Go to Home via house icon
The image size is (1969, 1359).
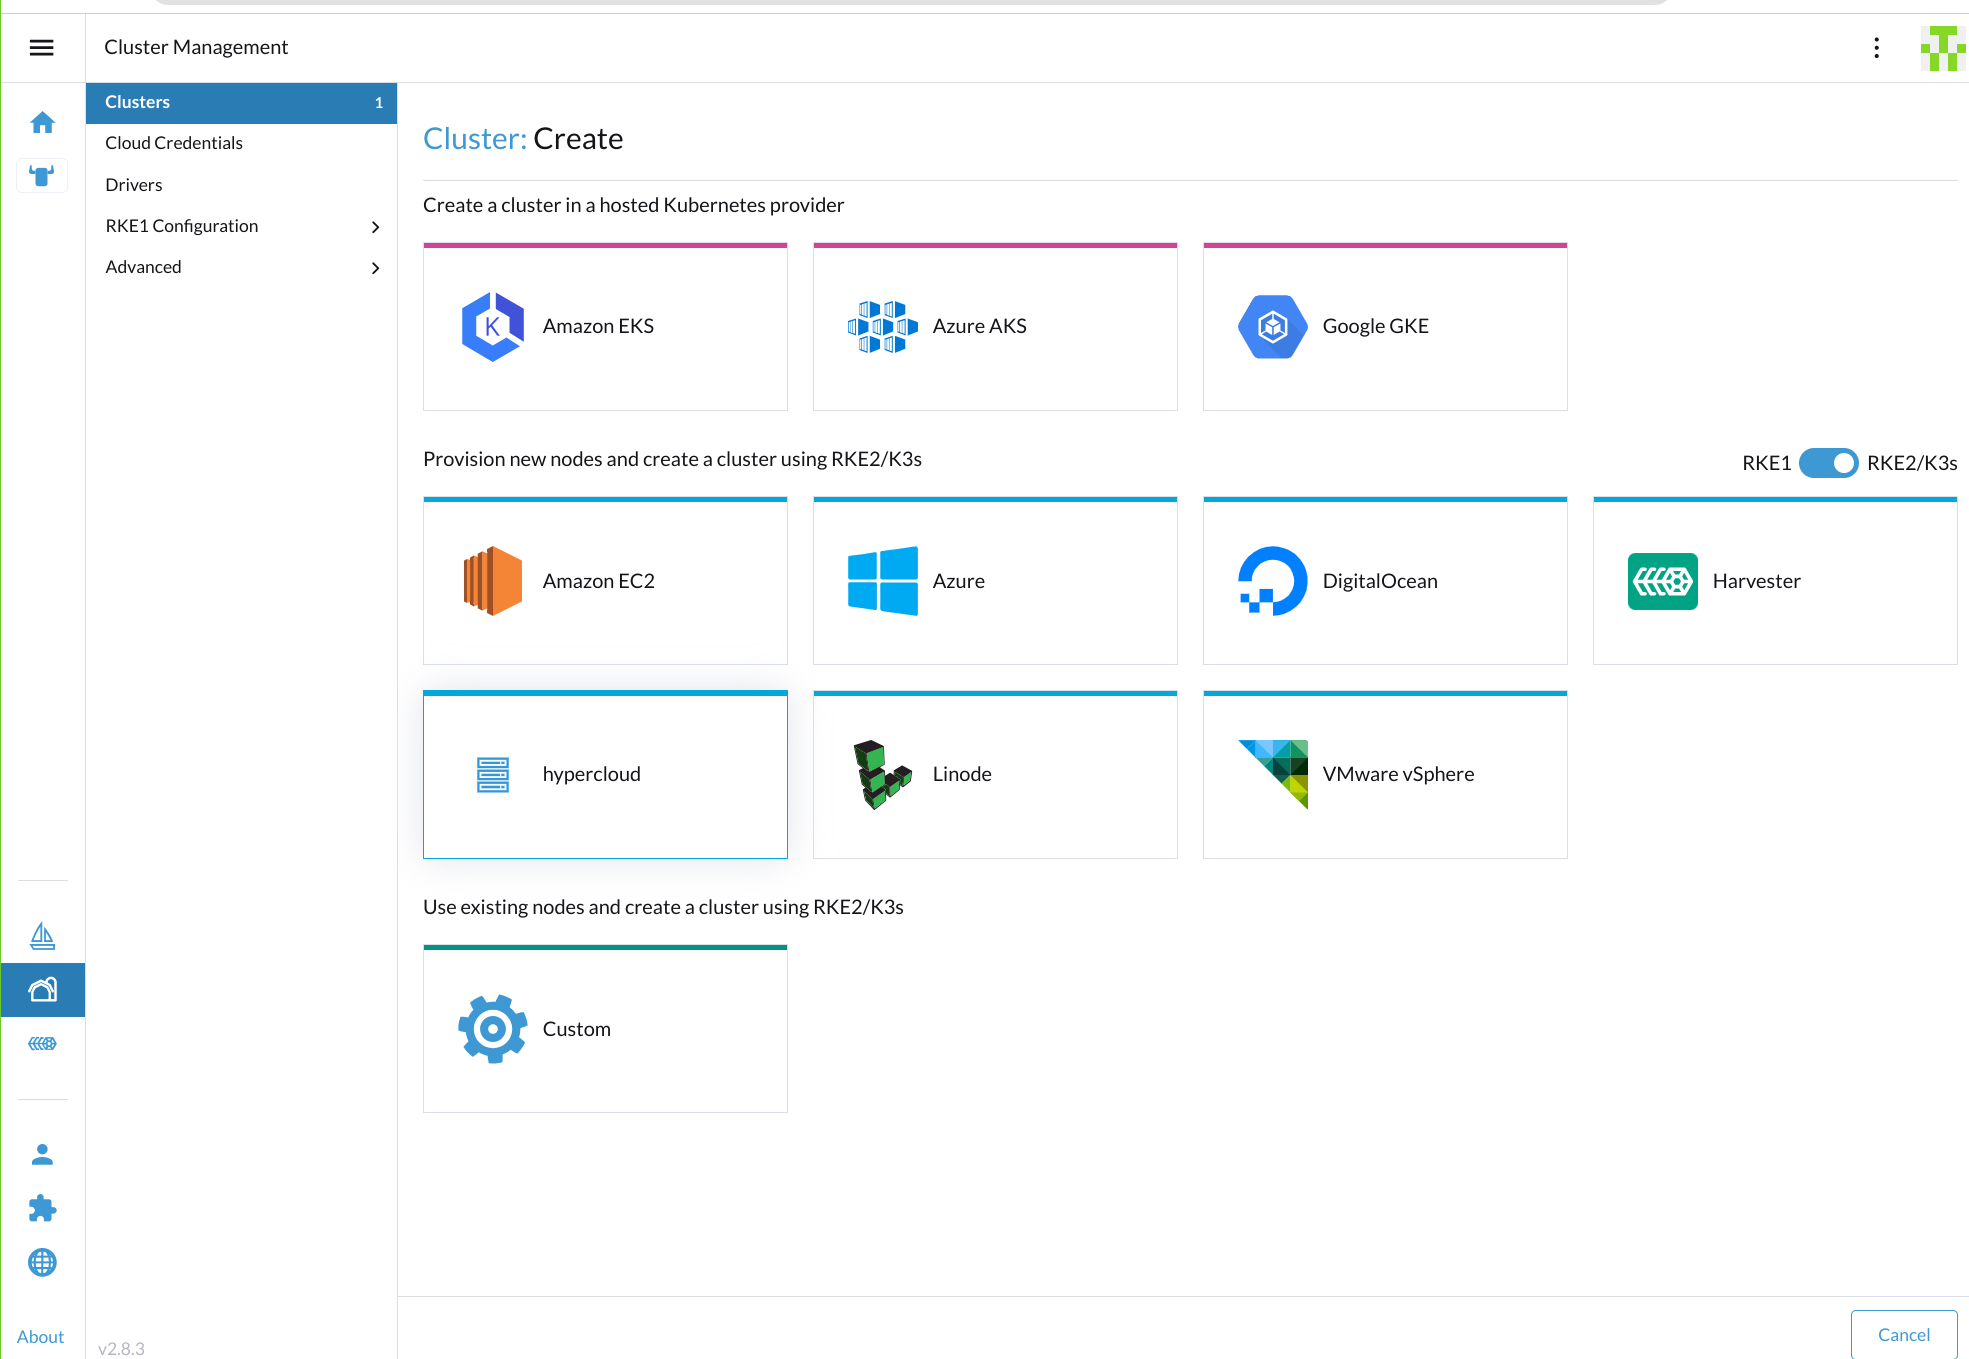click(x=42, y=122)
